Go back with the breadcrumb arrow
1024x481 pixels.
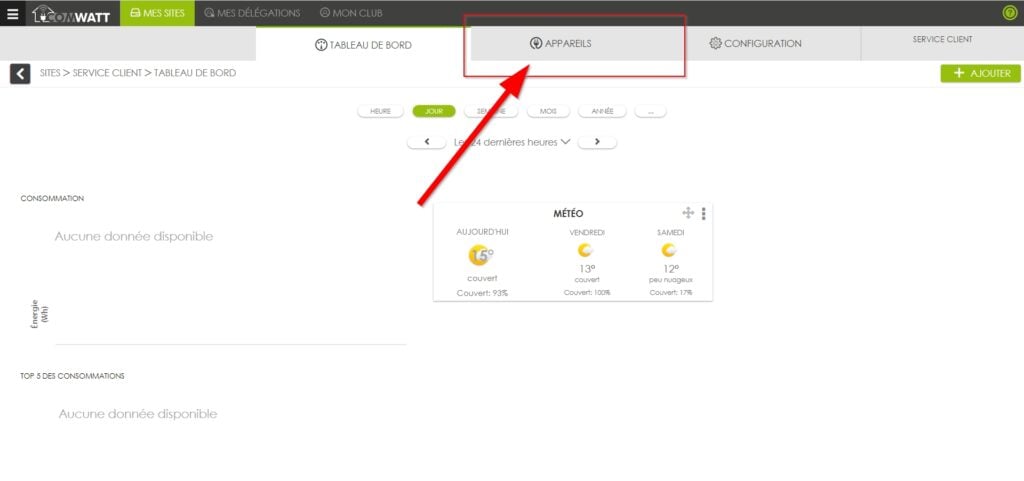pyautogui.click(x=20, y=74)
